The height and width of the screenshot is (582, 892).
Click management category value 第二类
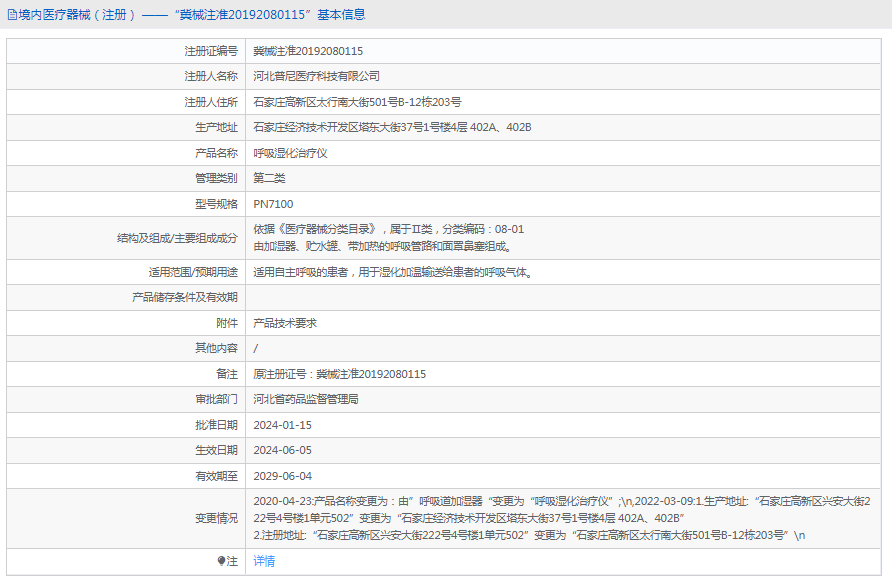click(269, 178)
